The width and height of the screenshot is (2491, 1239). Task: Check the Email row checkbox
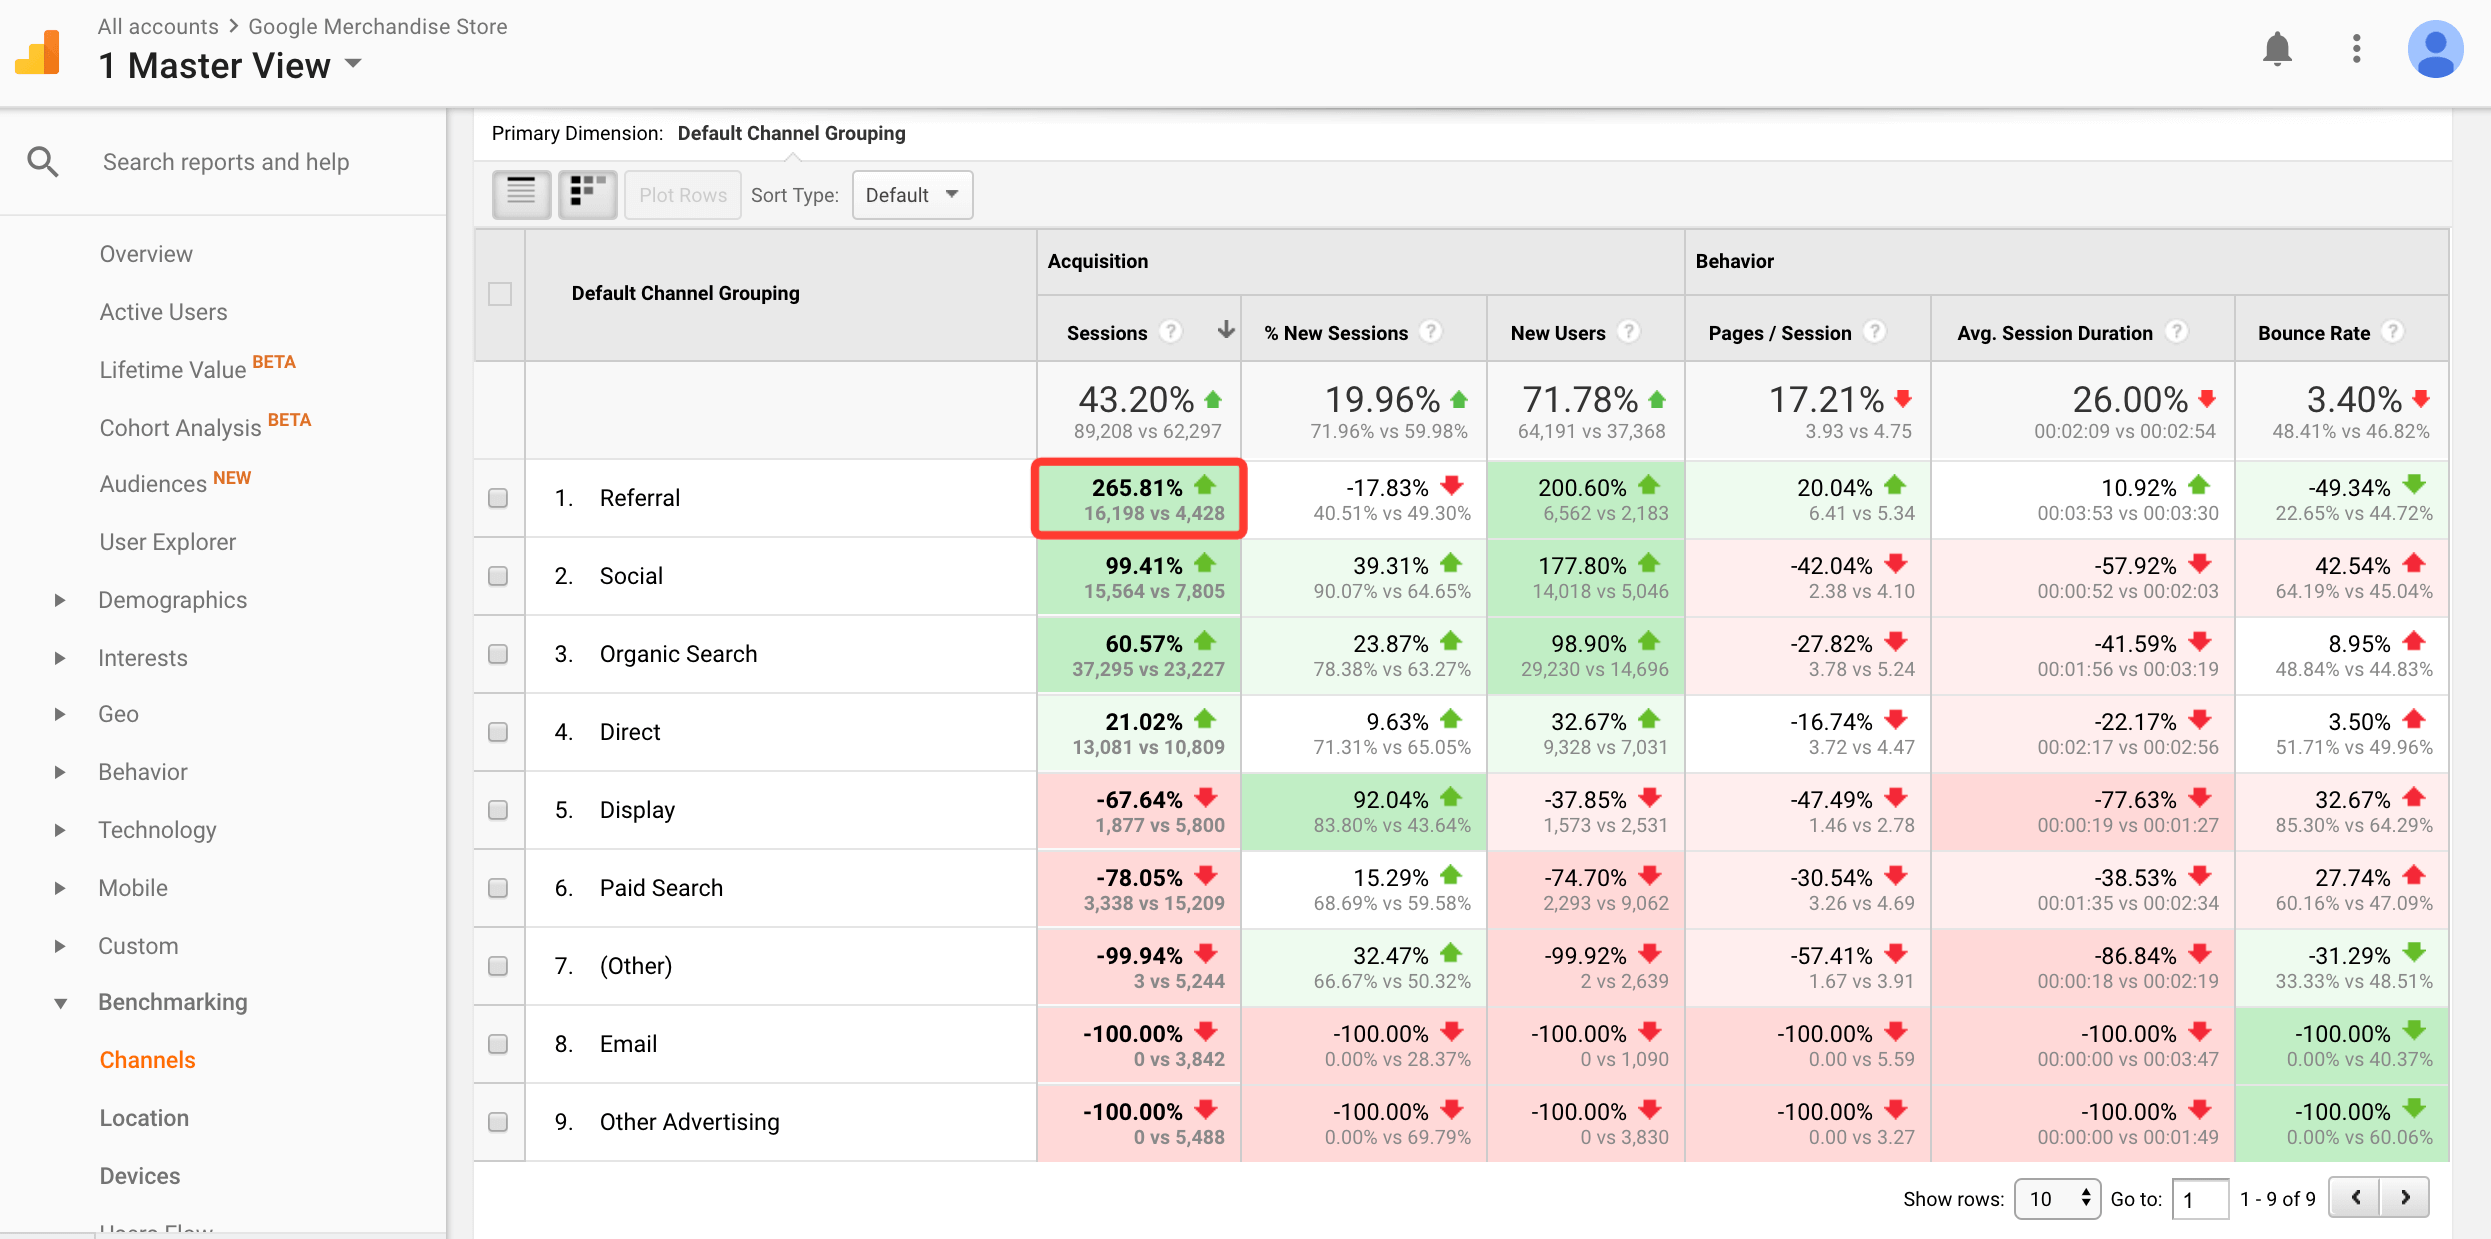tap(498, 1044)
